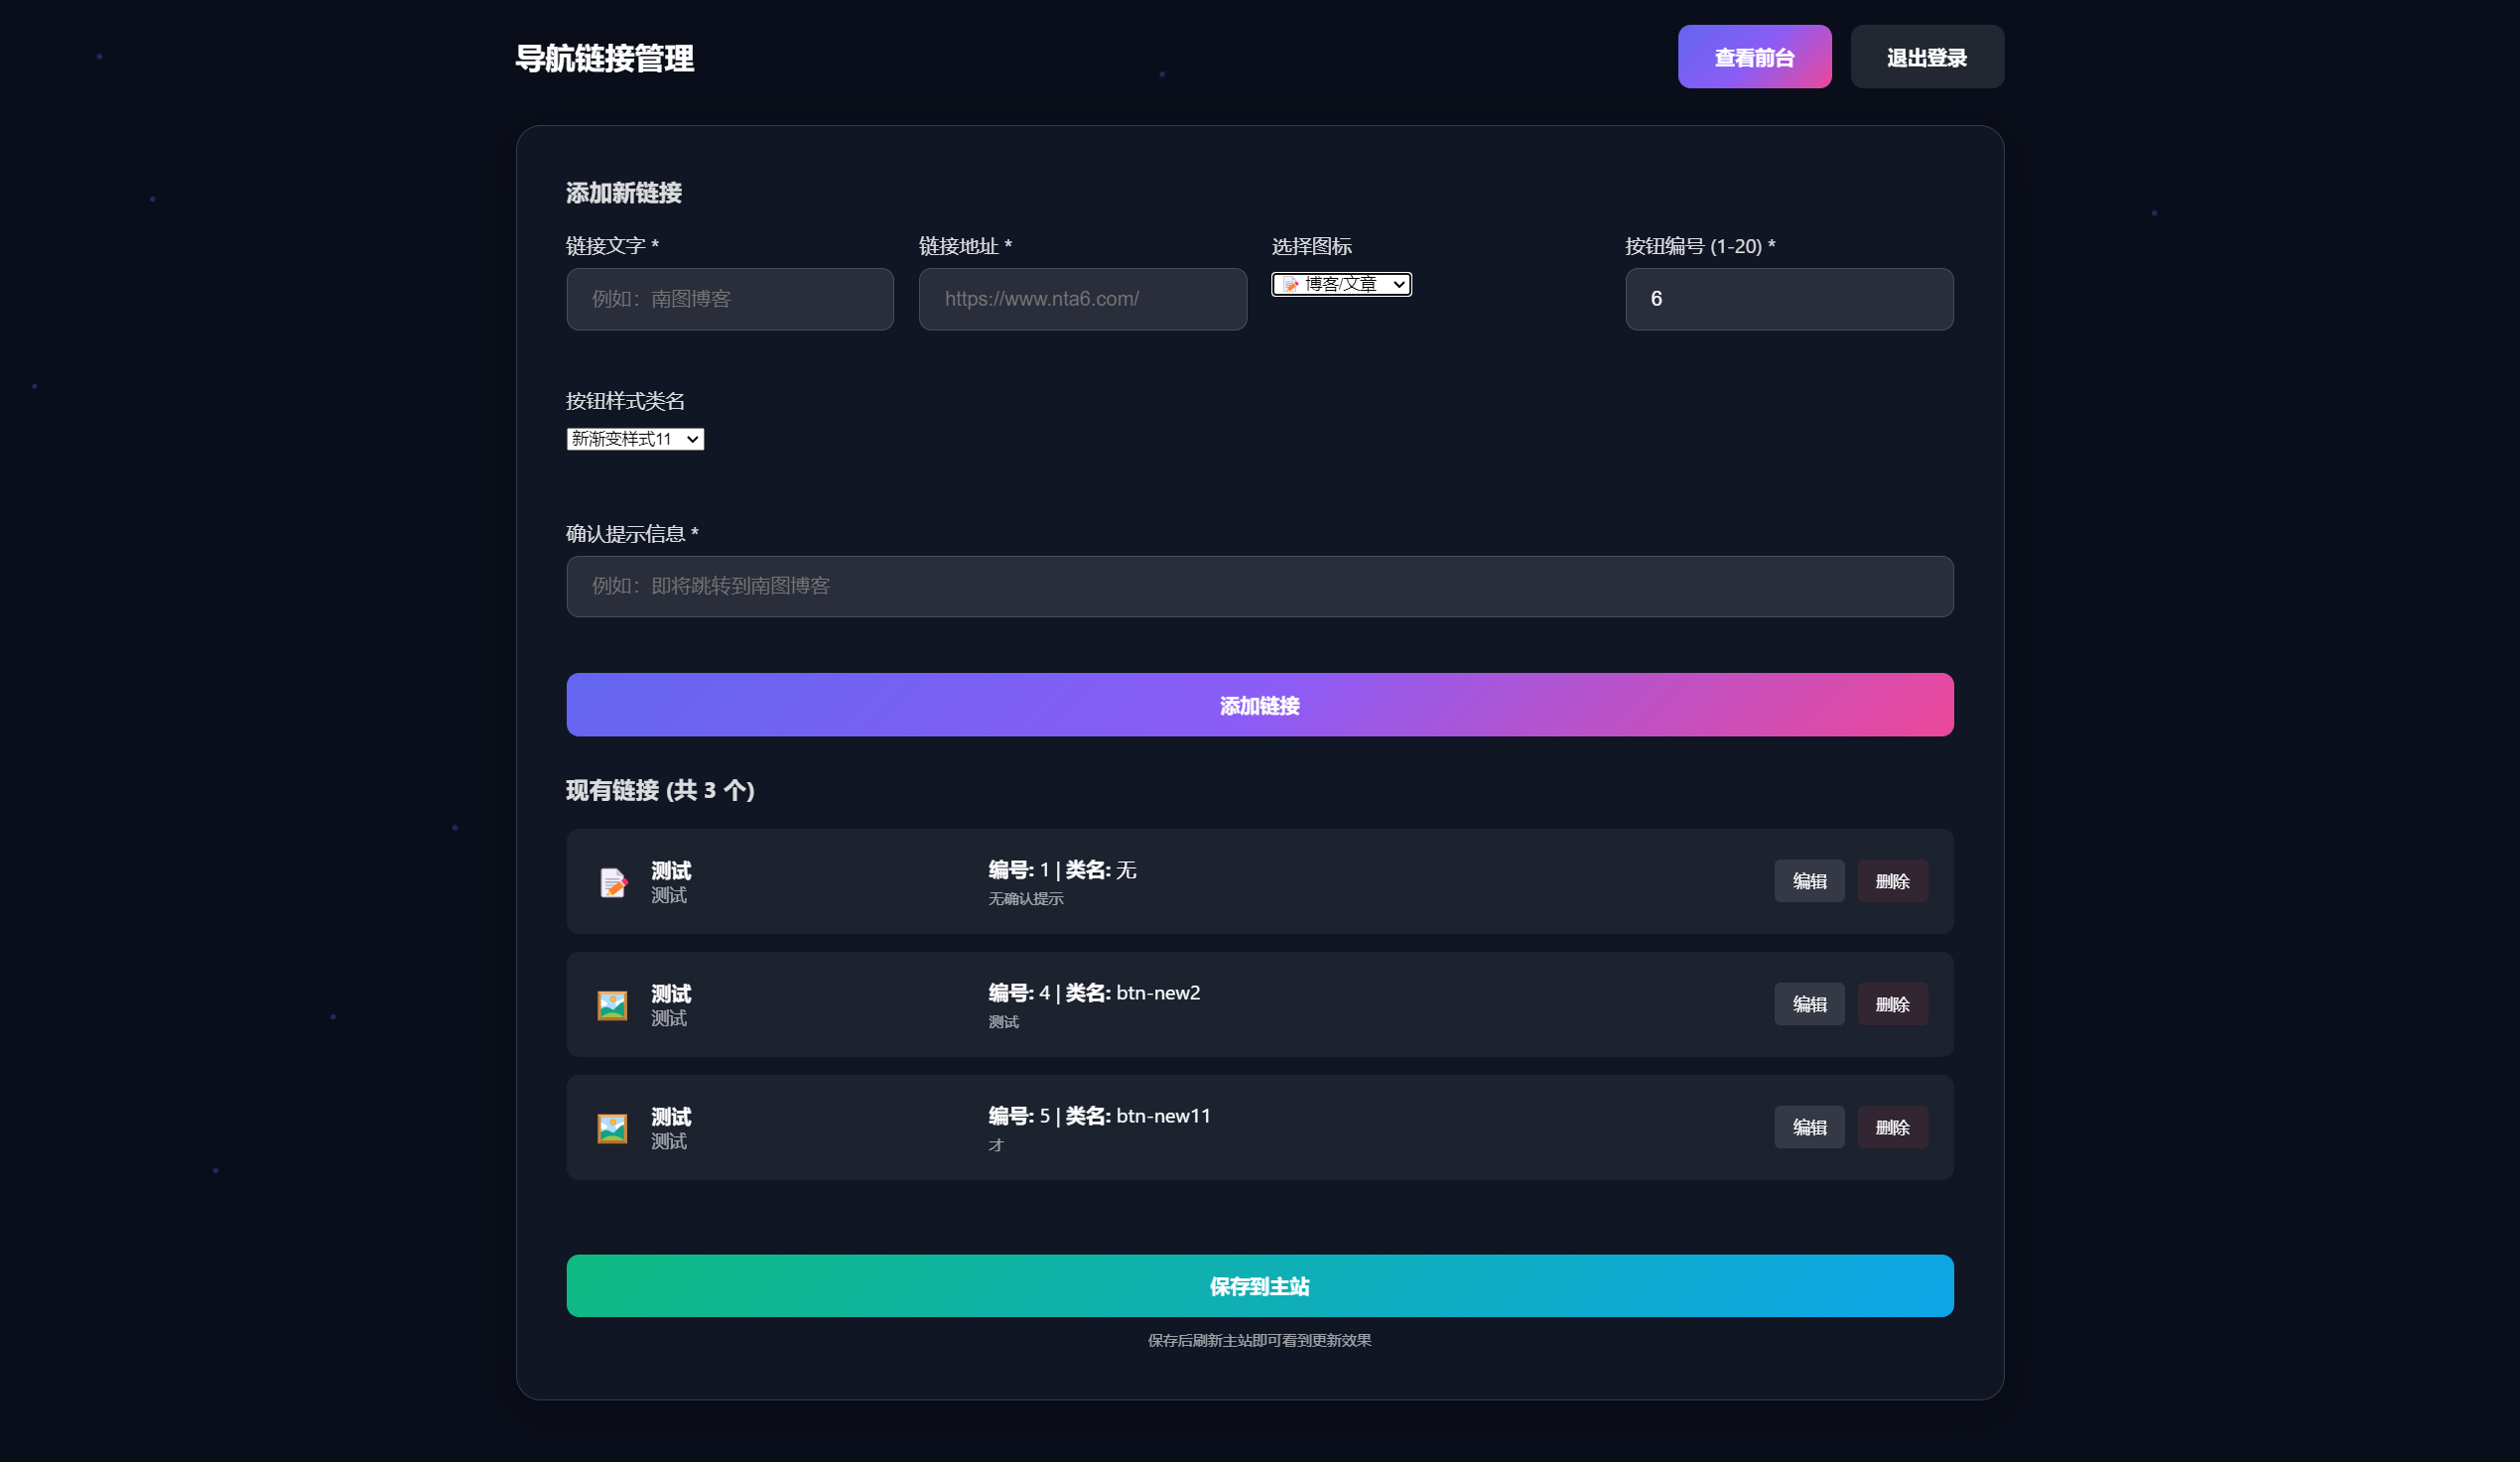
Task: Click 编辑 on the 编号 1 link
Action: click(1809, 881)
